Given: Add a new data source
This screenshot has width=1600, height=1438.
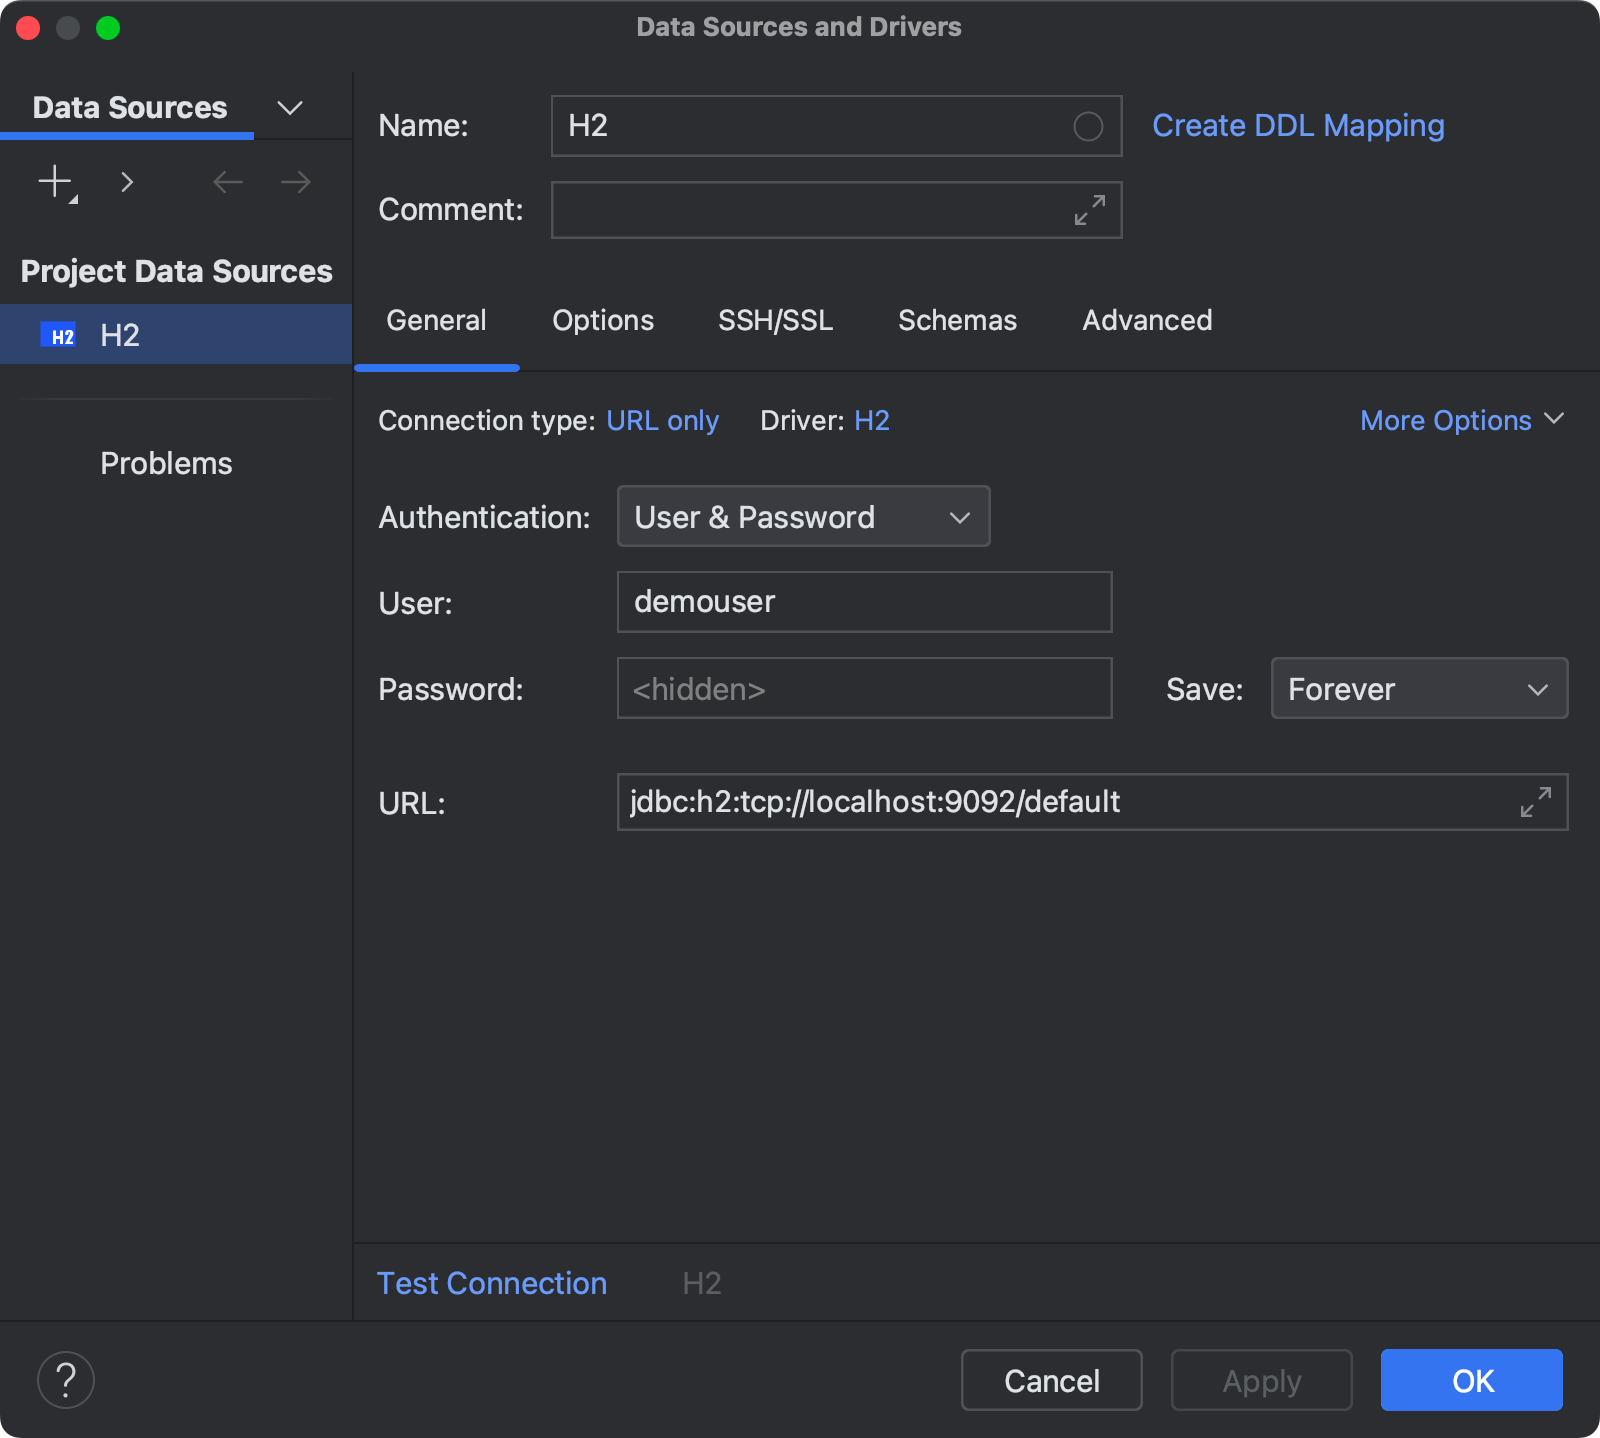Looking at the screenshot, I should (53, 181).
